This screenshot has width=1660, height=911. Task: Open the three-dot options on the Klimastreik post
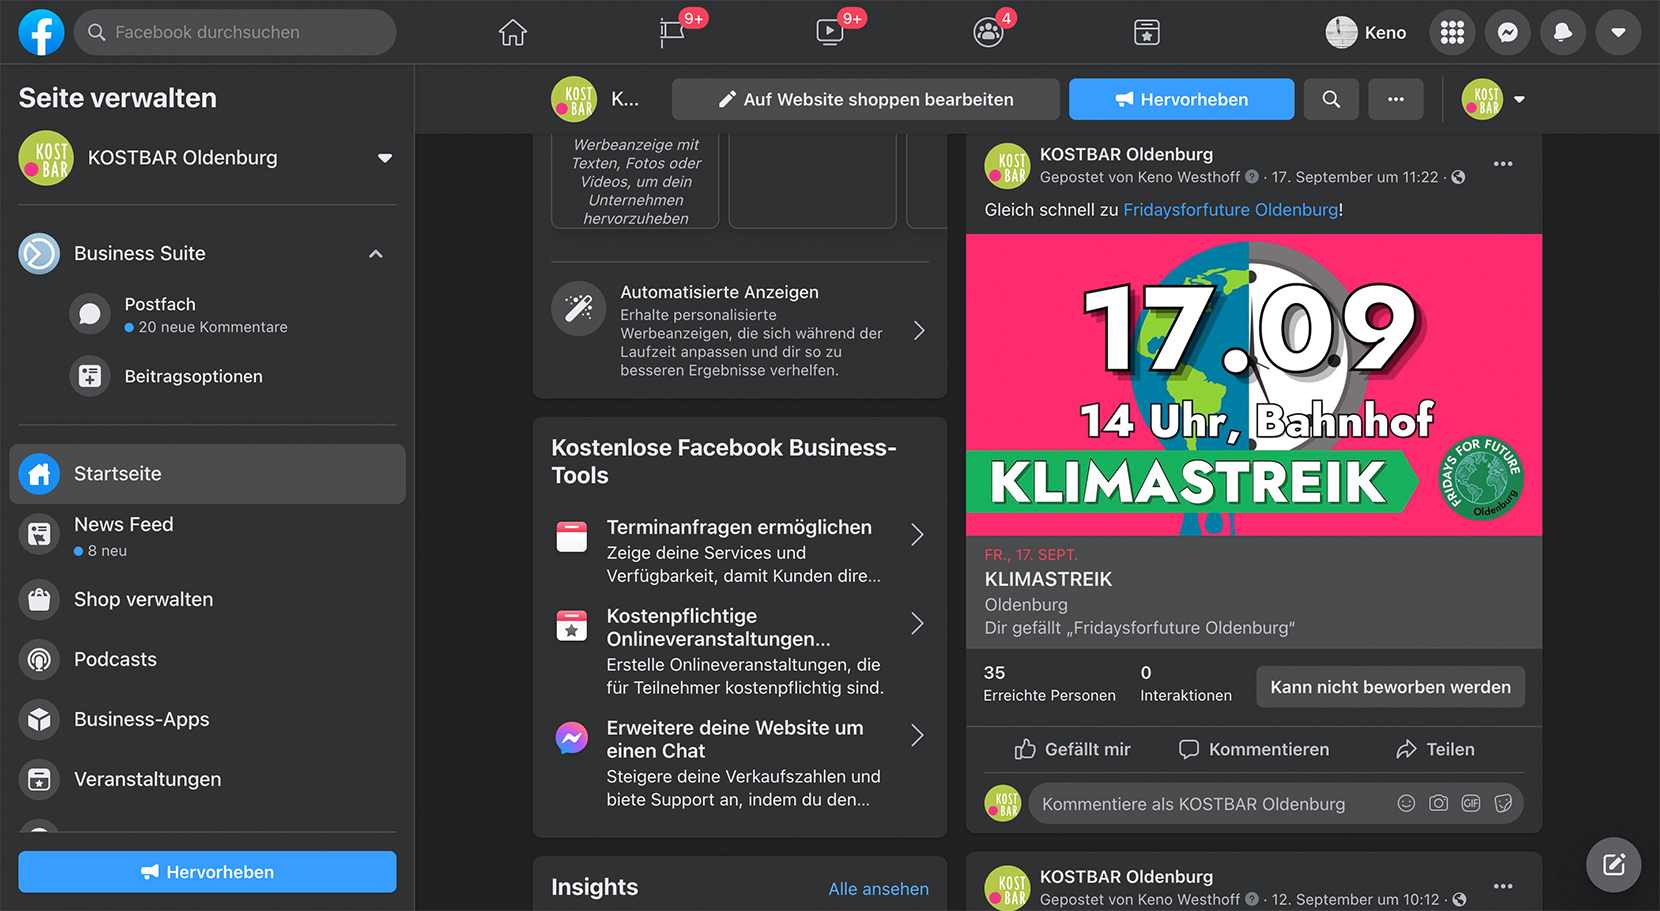point(1503,163)
